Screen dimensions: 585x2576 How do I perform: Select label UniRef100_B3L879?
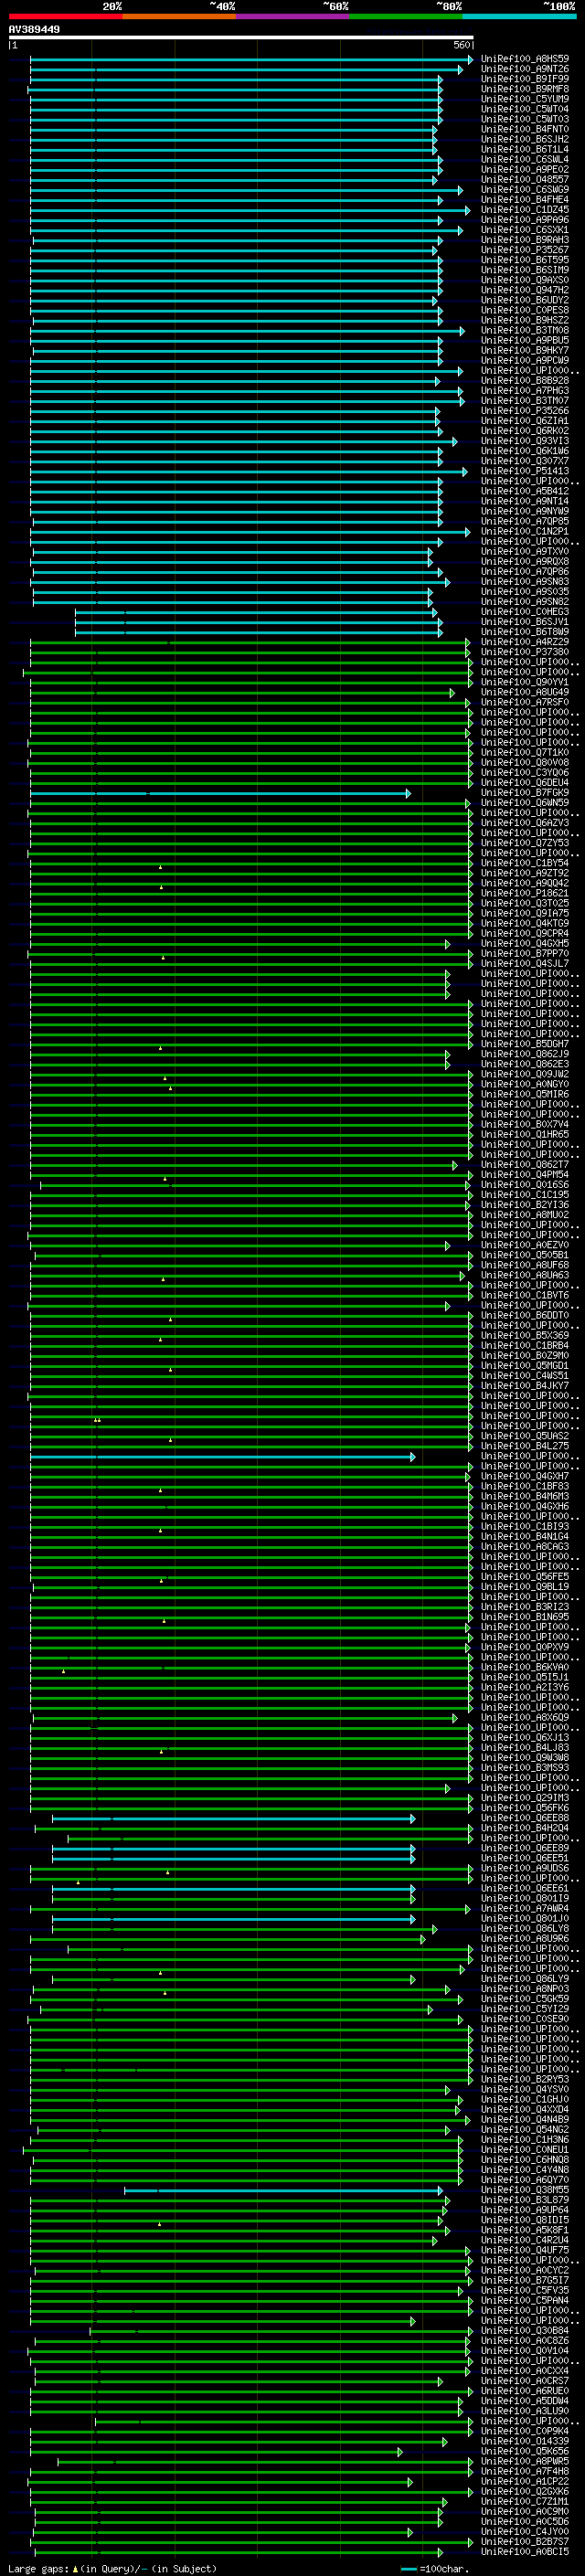525,2199
